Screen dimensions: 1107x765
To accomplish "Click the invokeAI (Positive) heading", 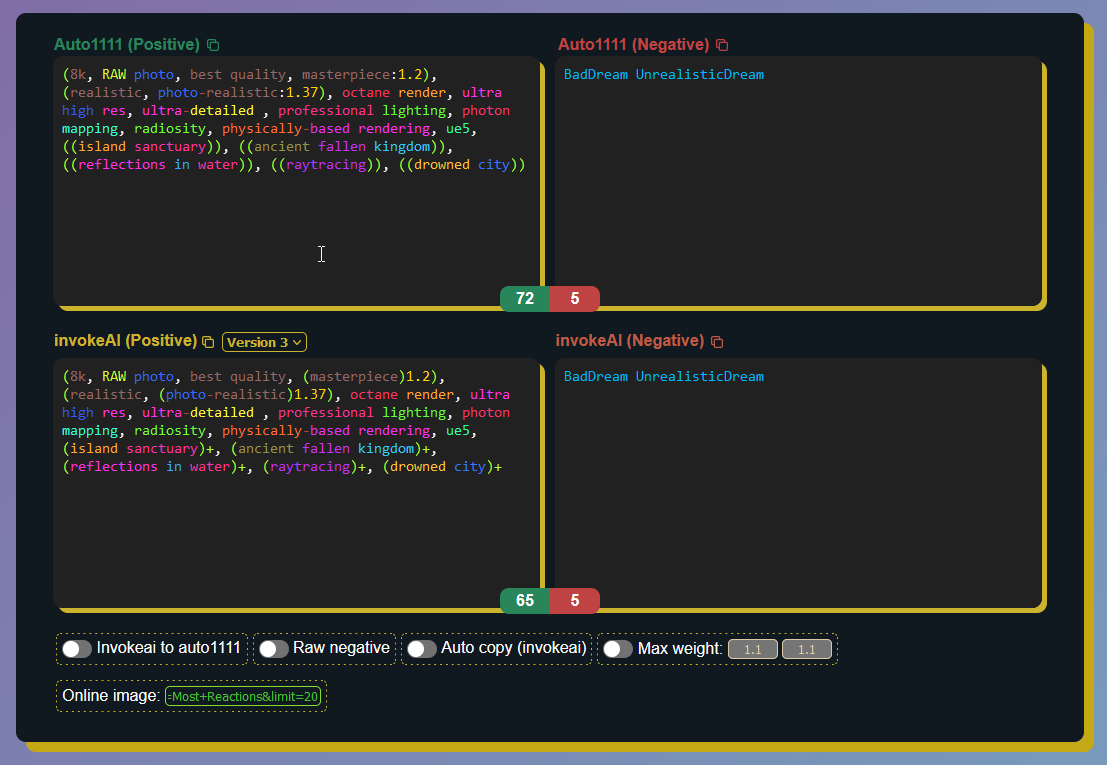I will [126, 341].
